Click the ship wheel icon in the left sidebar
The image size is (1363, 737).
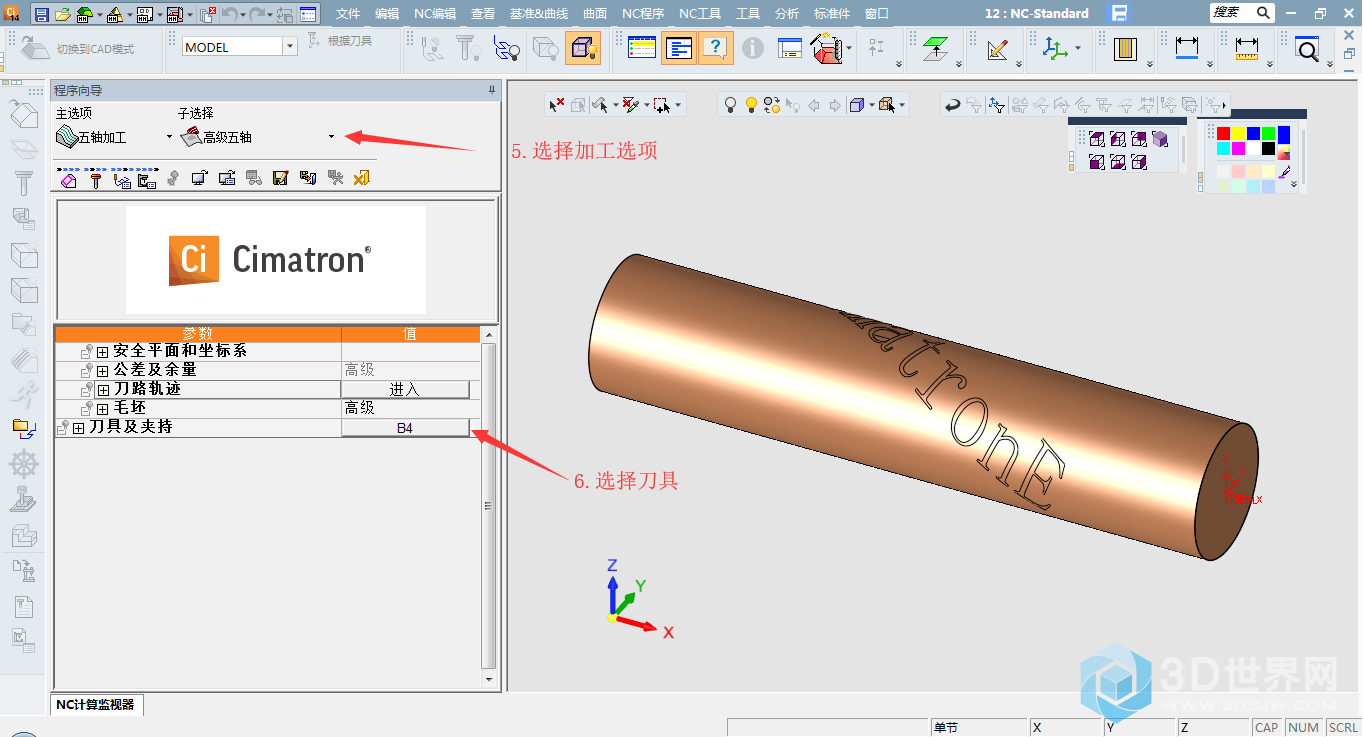(x=23, y=464)
